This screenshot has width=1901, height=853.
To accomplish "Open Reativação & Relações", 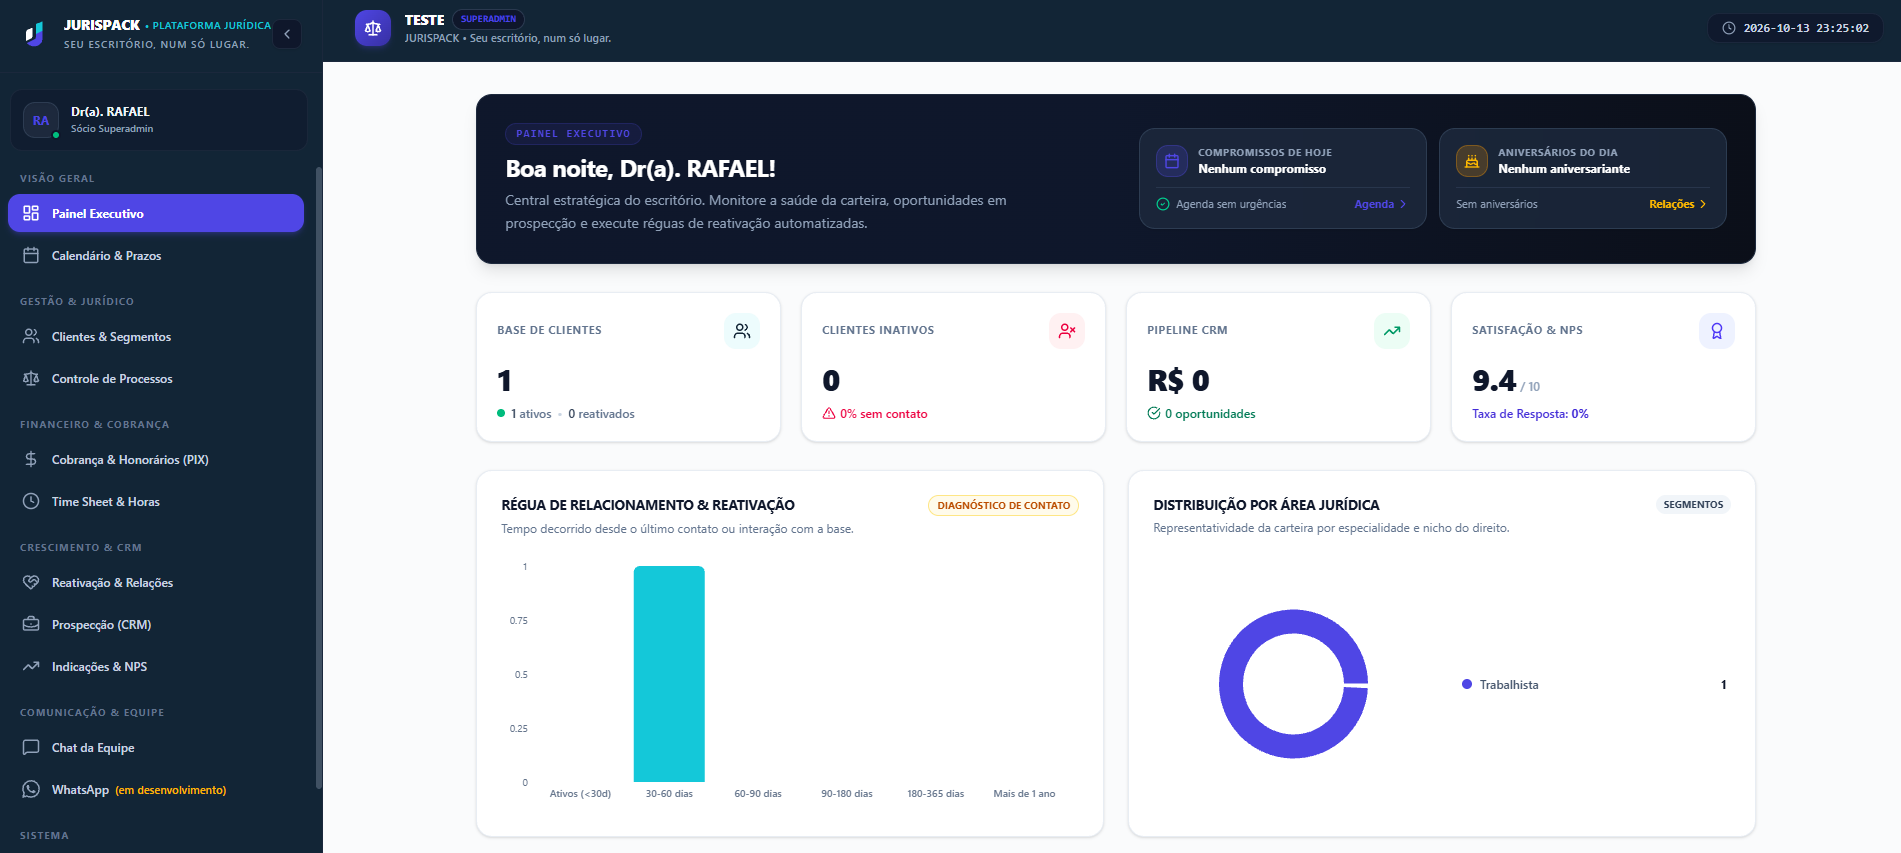I will coord(156,582).
